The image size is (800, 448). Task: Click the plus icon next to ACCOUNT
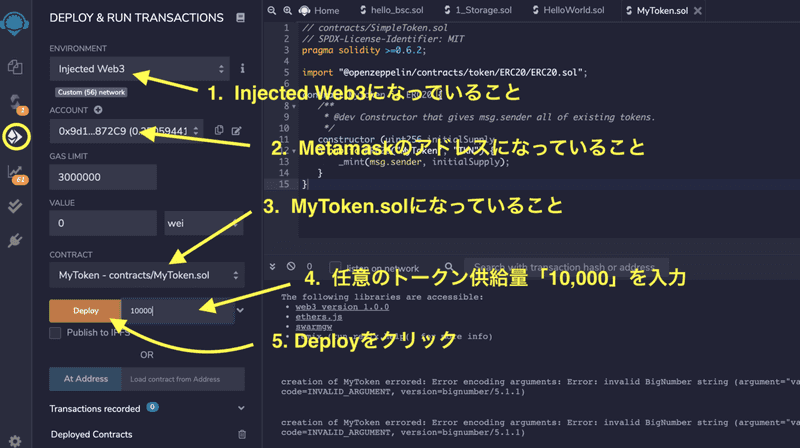(x=98, y=110)
